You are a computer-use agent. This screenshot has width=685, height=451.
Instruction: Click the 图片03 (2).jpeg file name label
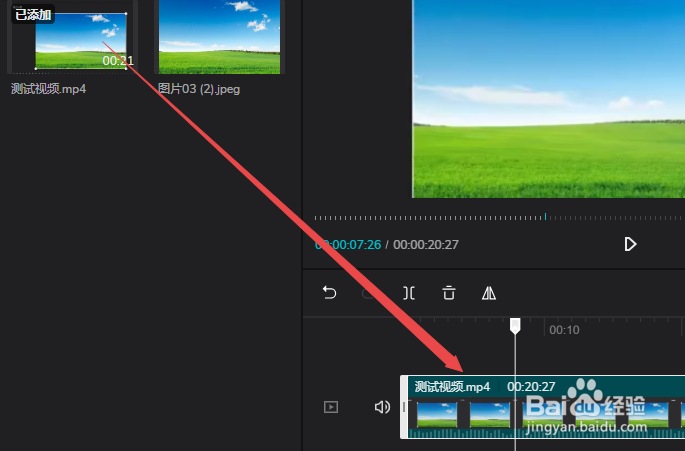click(x=199, y=89)
